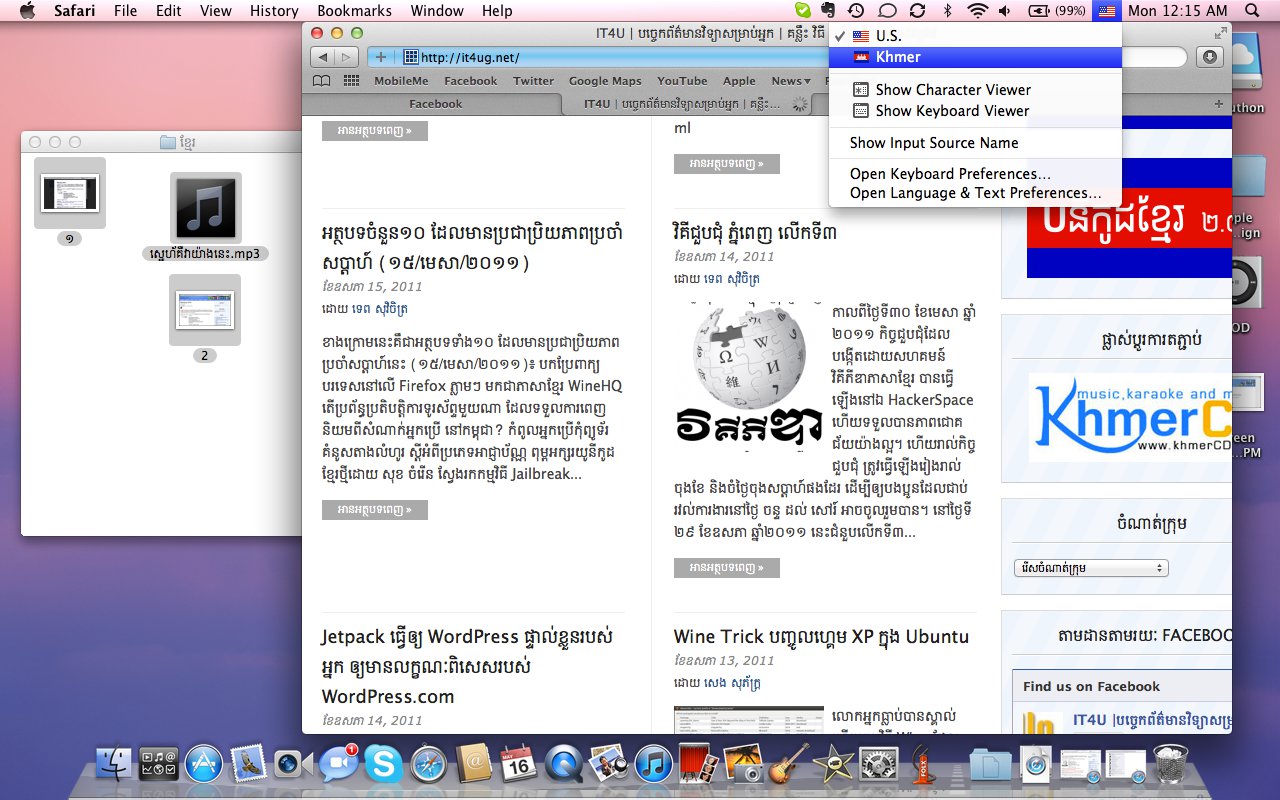This screenshot has width=1280, height=800.
Task: Open the App Store dock icon
Action: [203, 764]
